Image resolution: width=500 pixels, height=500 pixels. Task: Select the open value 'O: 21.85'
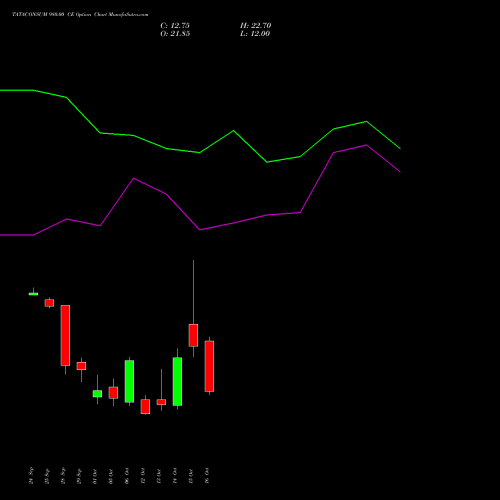point(175,34)
